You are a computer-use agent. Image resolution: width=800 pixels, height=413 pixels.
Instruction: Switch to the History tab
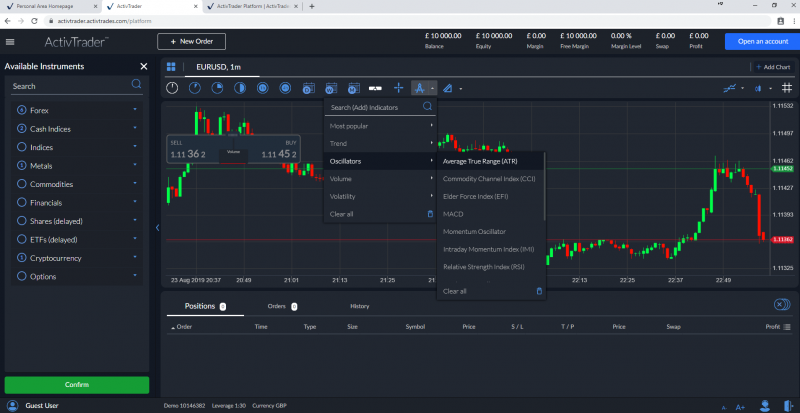360,306
